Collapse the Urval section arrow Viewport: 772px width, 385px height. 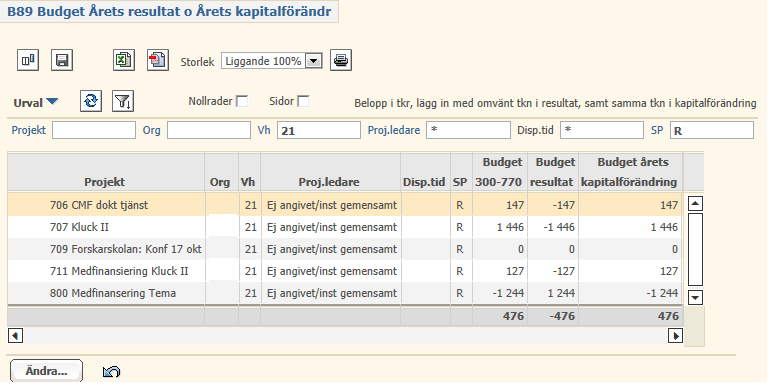[x=52, y=102]
